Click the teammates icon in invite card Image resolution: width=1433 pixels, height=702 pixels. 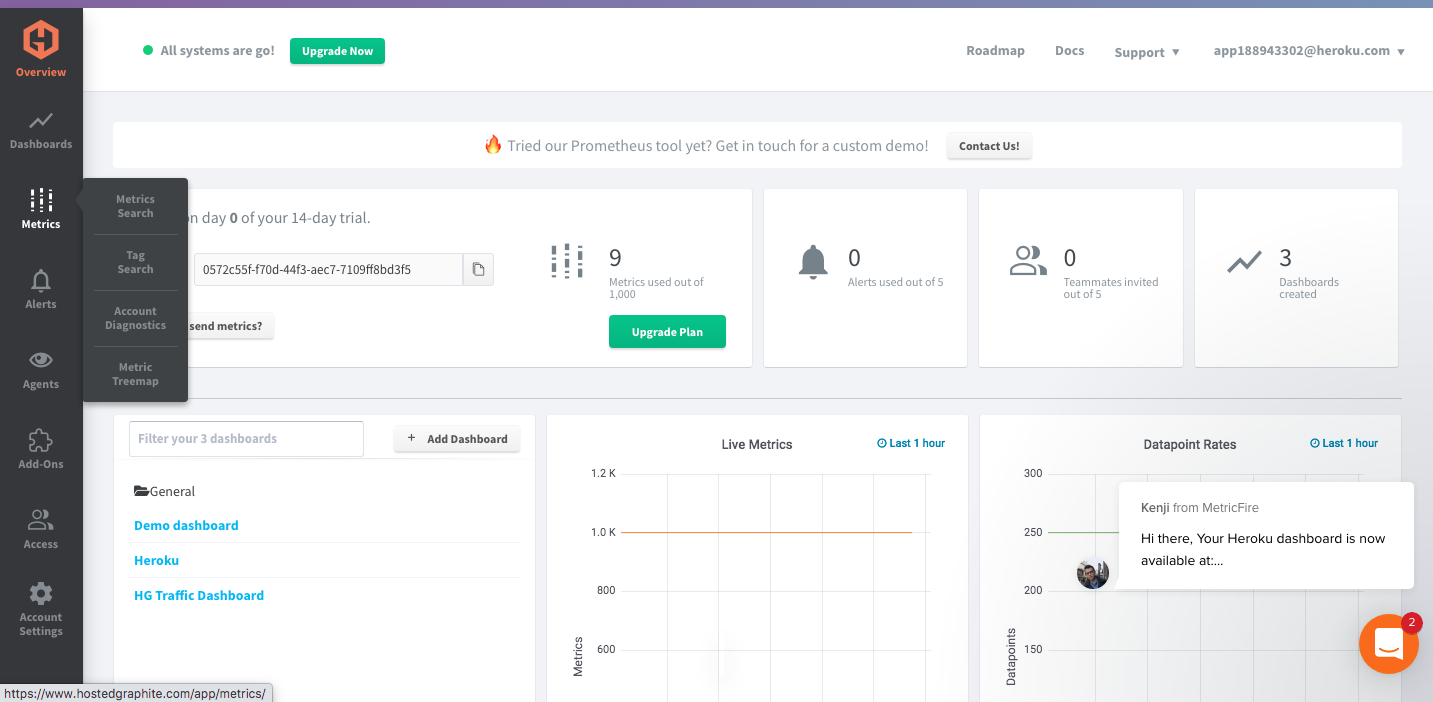(x=1028, y=261)
